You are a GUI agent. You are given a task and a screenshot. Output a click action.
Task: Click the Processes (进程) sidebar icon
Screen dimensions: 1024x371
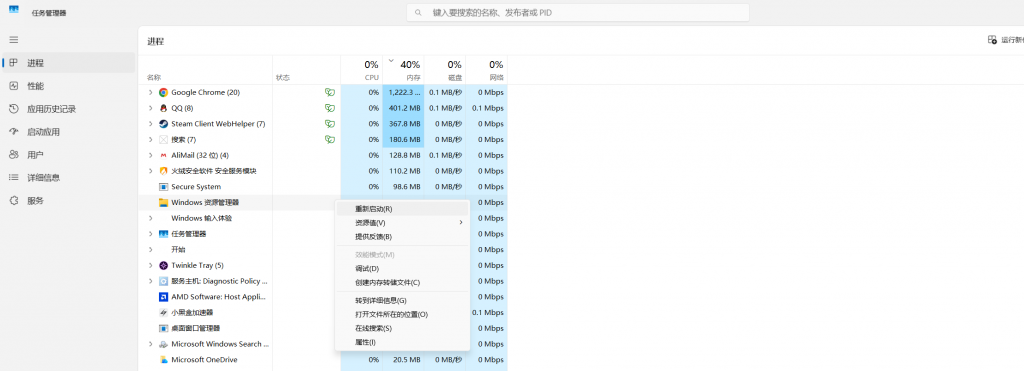point(14,63)
